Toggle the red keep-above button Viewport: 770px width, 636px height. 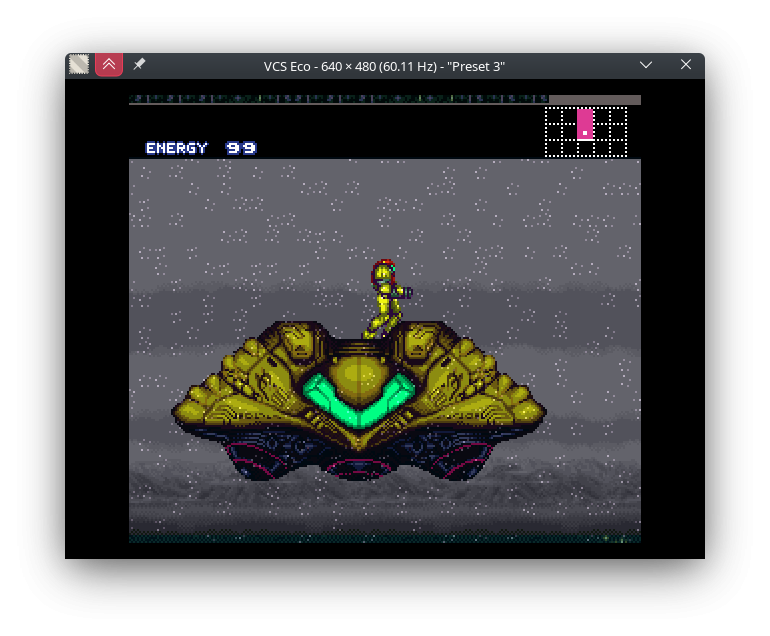(109, 64)
